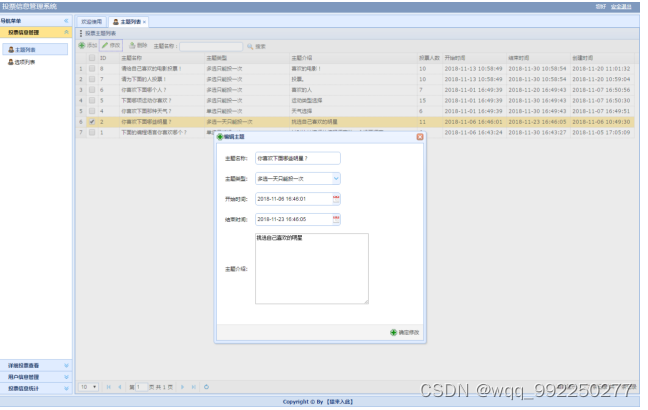Go to the last page in pager
This screenshot has height=410, width=648.
[193, 387]
